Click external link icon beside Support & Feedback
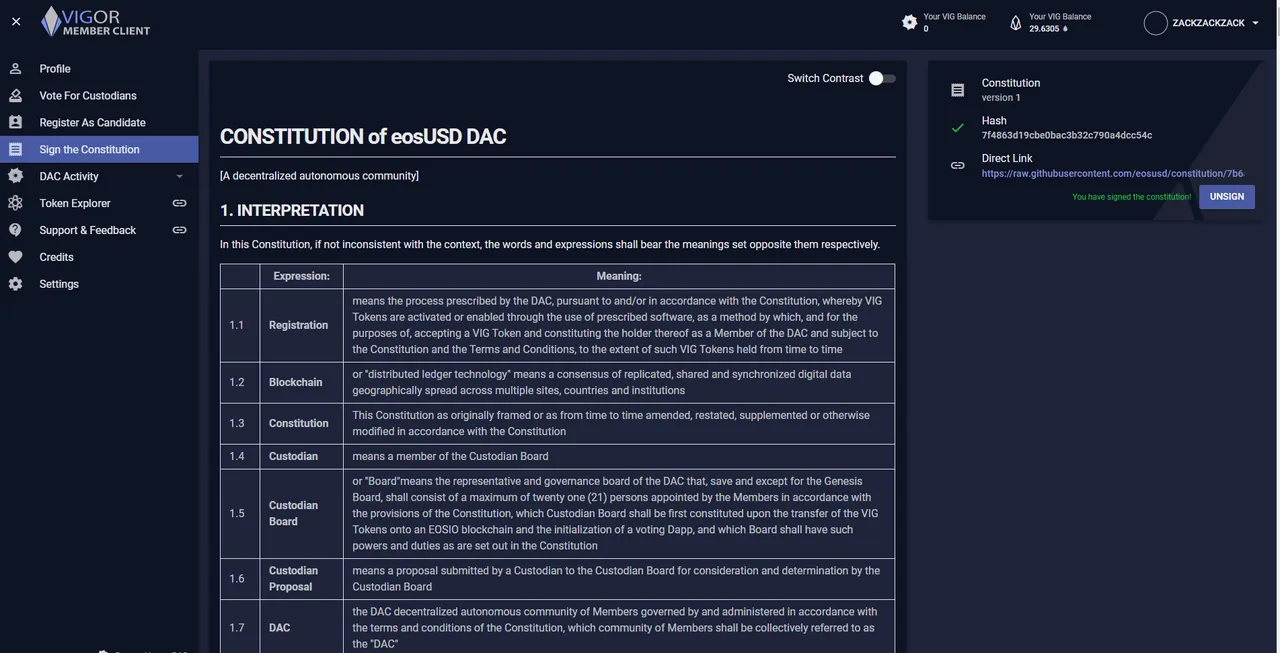The width and height of the screenshot is (1280, 653). click(x=179, y=230)
